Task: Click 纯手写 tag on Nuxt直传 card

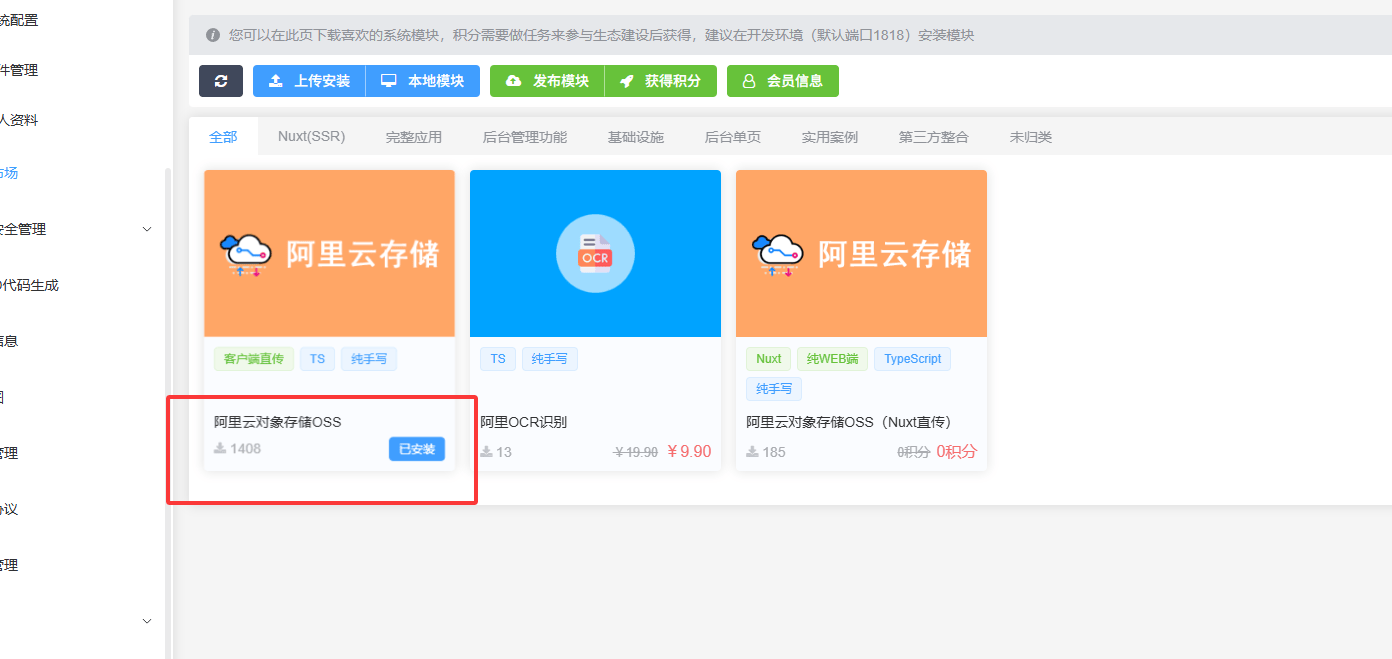Action: pos(774,389)
